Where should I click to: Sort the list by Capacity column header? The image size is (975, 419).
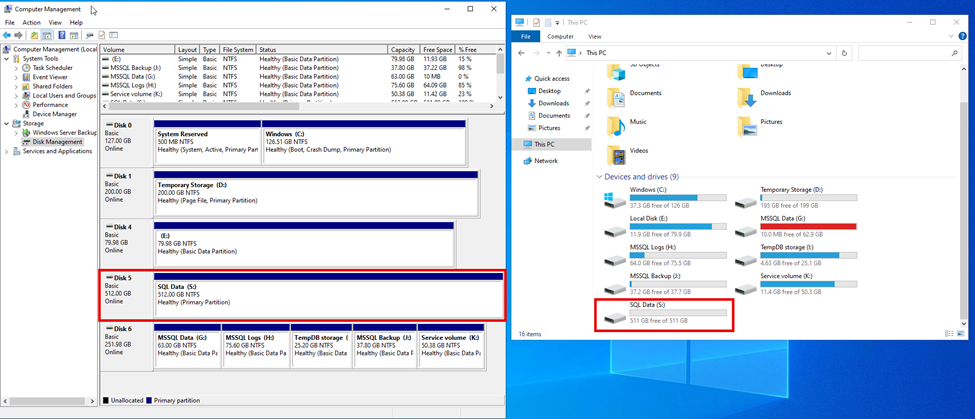click(404, 50)
